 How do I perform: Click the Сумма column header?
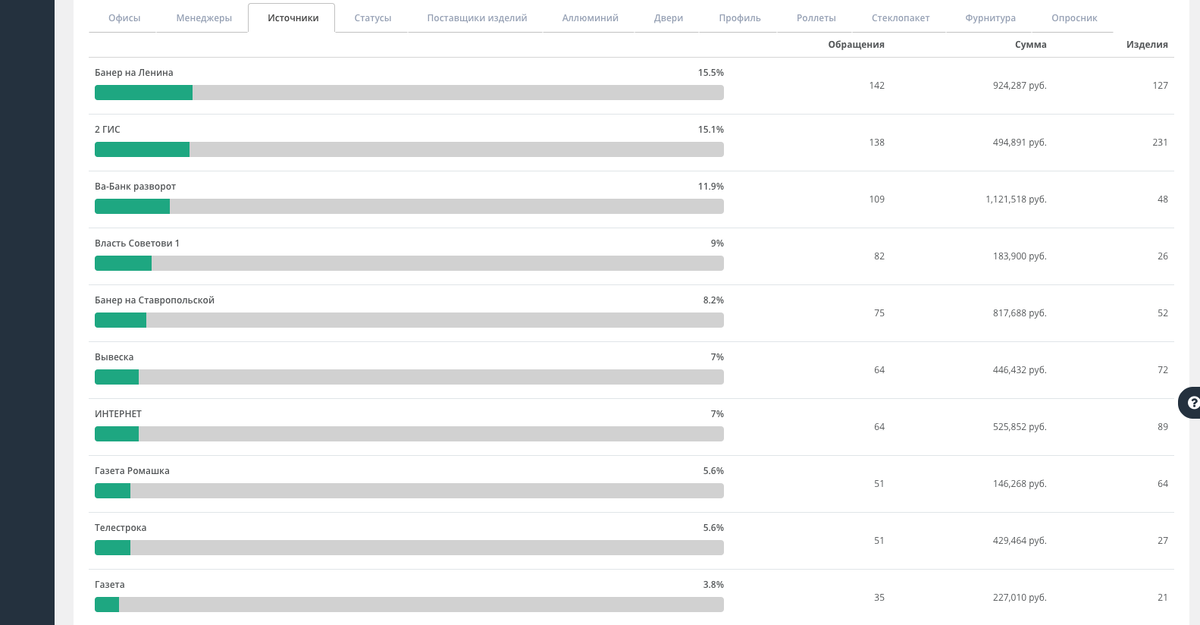click(x=1030, y=45)
